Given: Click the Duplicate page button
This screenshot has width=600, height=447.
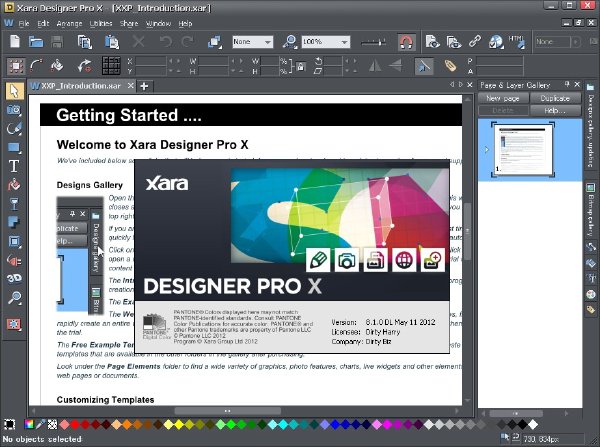Looking at the screenshot, I should (x=555, y=98).
